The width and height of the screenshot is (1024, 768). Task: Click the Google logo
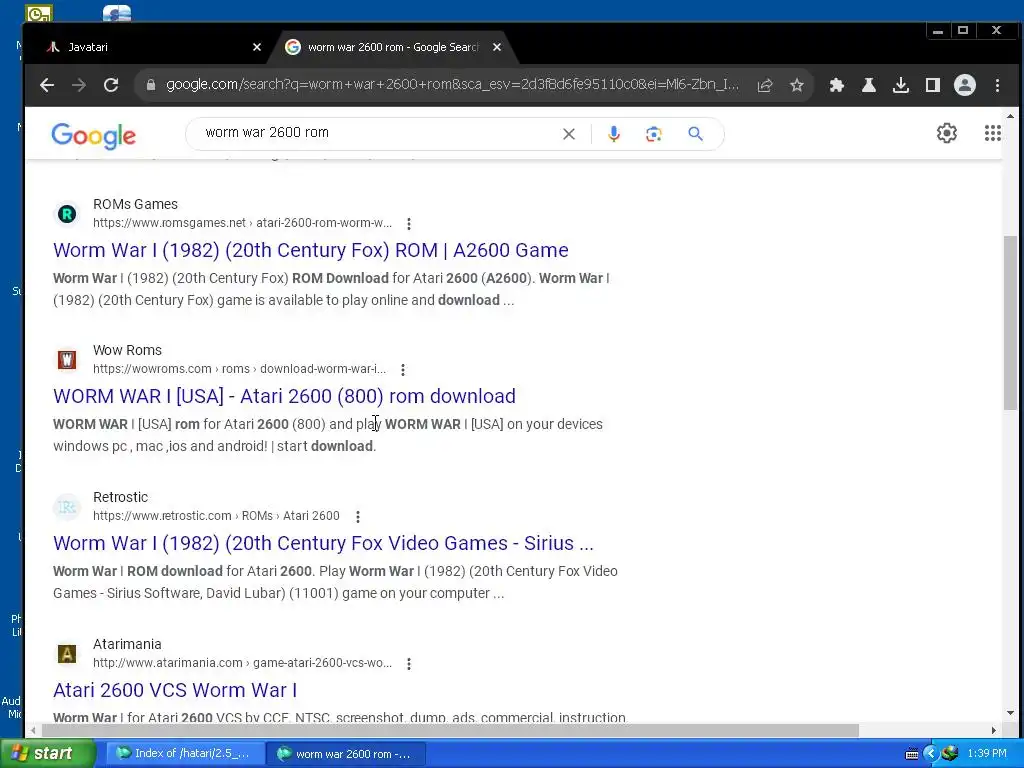(x=93, y=136)
